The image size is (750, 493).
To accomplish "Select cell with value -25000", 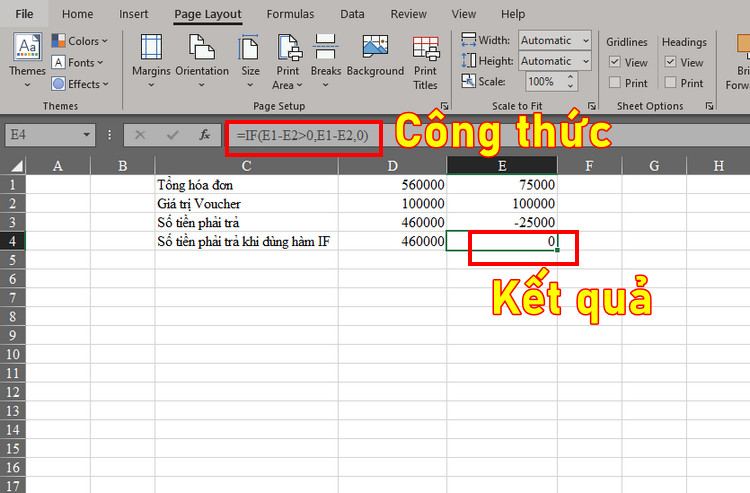I will coord(502,222).
